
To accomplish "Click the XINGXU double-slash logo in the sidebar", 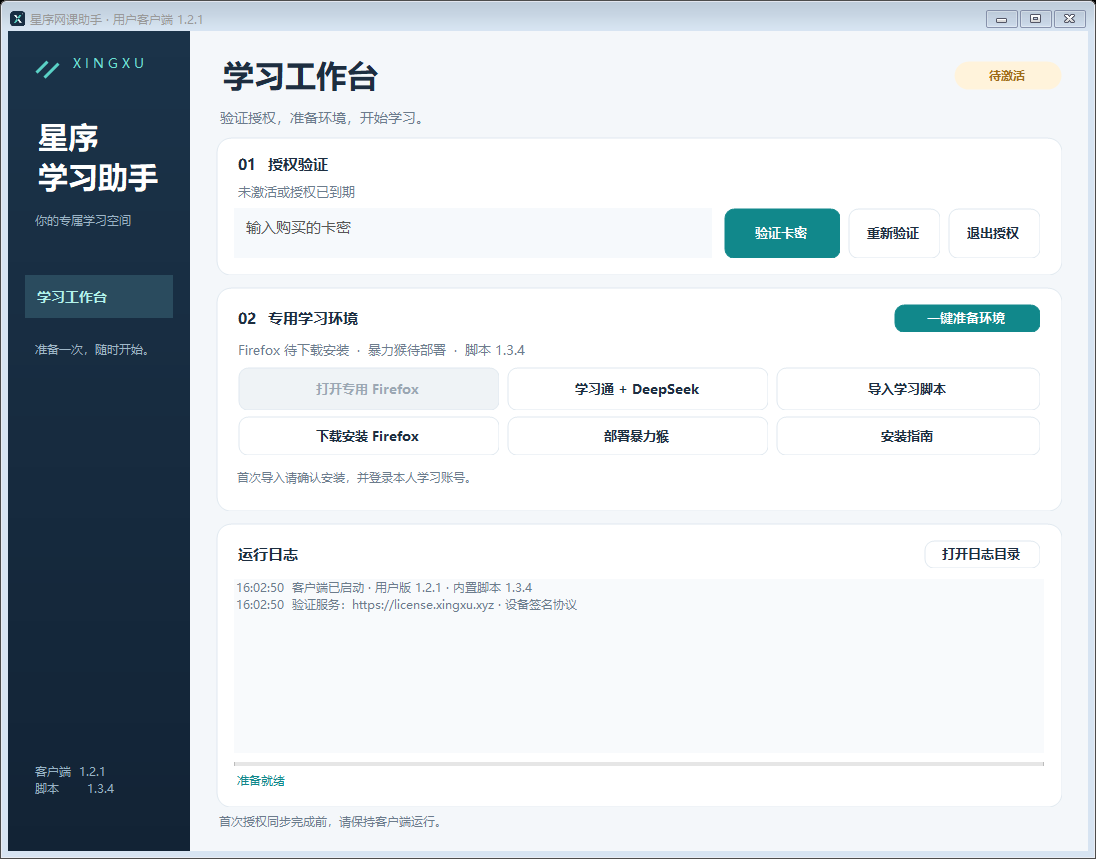I will click(x=48, y=68).
